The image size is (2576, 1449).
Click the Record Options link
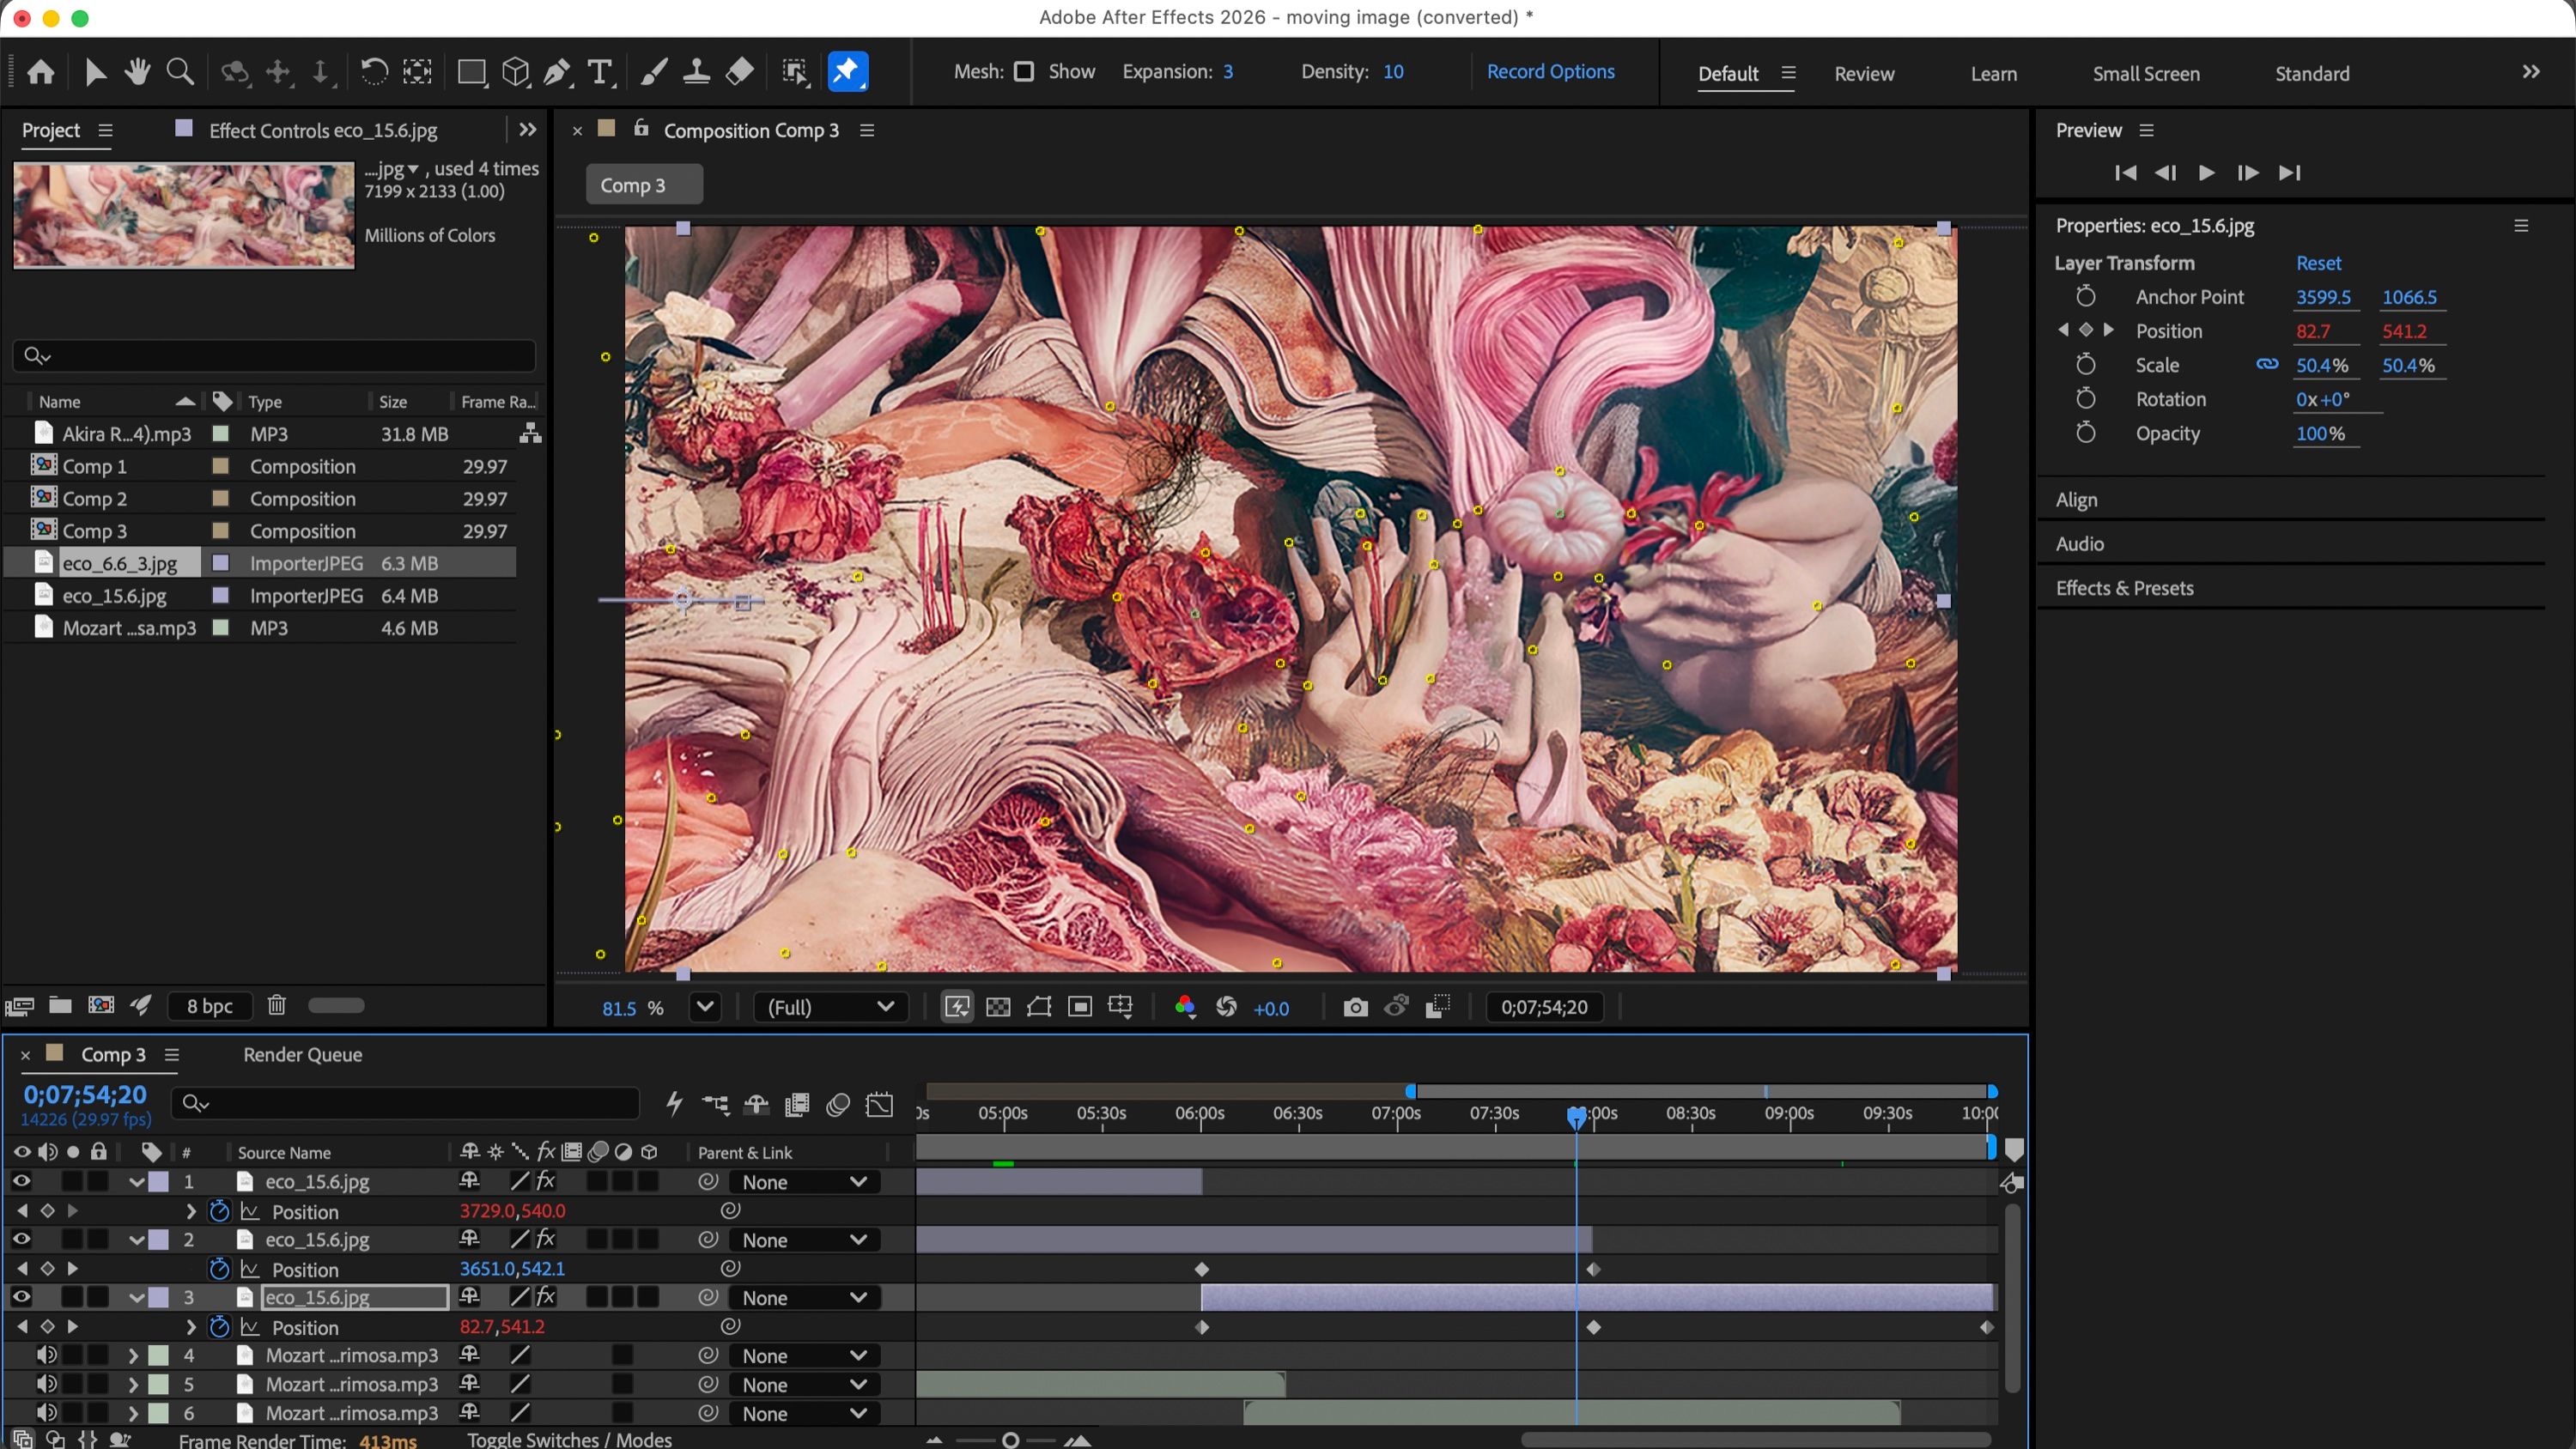point(1550,72)
